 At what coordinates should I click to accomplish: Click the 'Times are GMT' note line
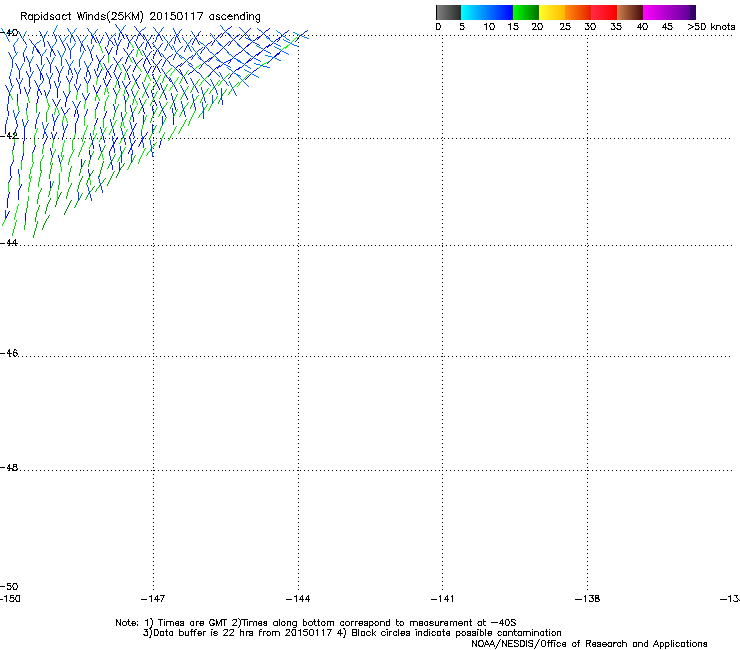pos(316,623)
